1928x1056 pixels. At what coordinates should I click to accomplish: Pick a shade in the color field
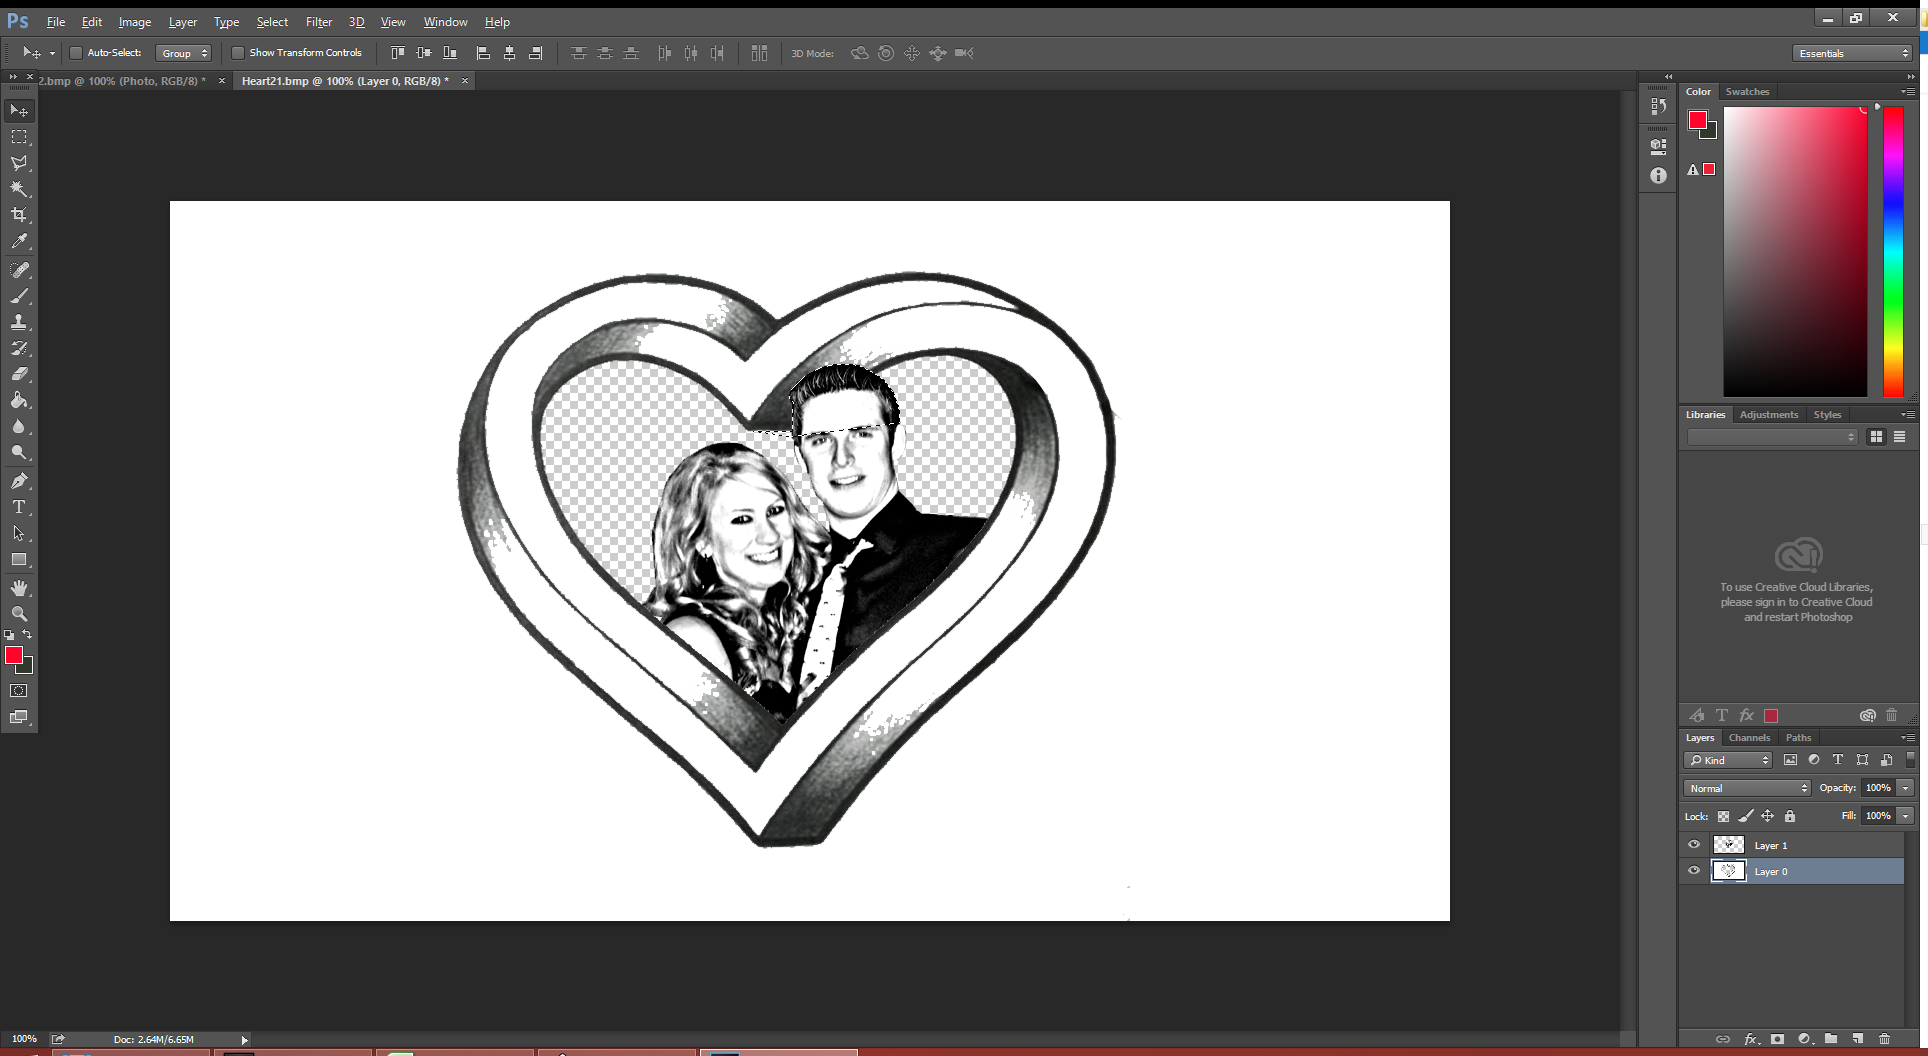click(1795, 252)
